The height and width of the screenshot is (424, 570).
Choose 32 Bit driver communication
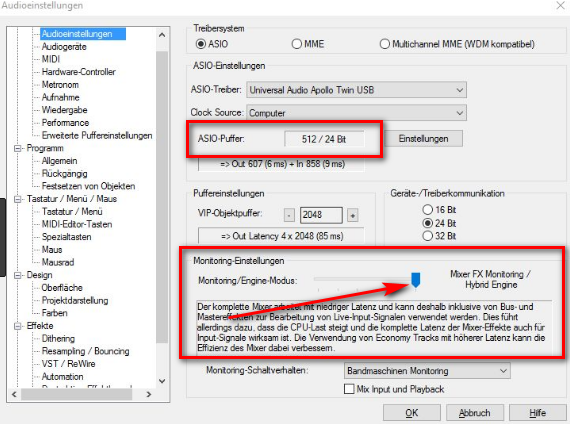coord(439,236)
